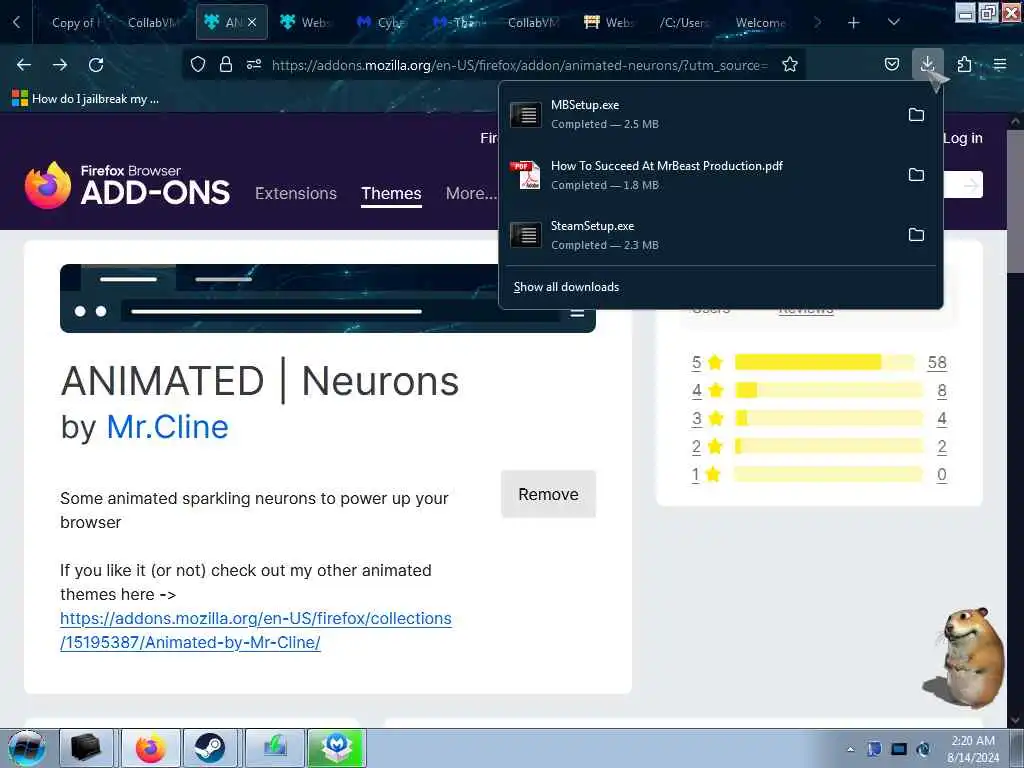Click the Firefox Browser ADD-ONS logo
Screen dimensions: 1024x768
click(x=127, y=185)
